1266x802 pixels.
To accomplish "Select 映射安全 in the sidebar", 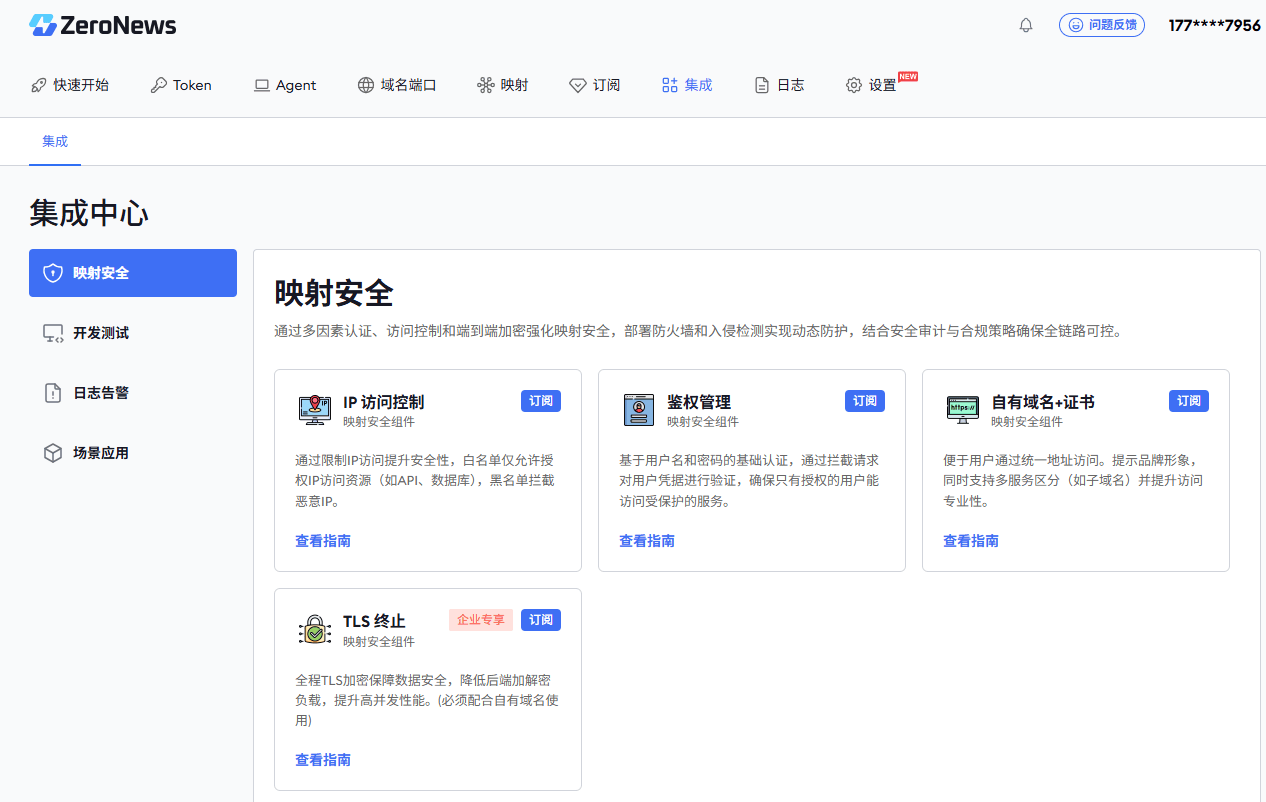I will (133, 273).
